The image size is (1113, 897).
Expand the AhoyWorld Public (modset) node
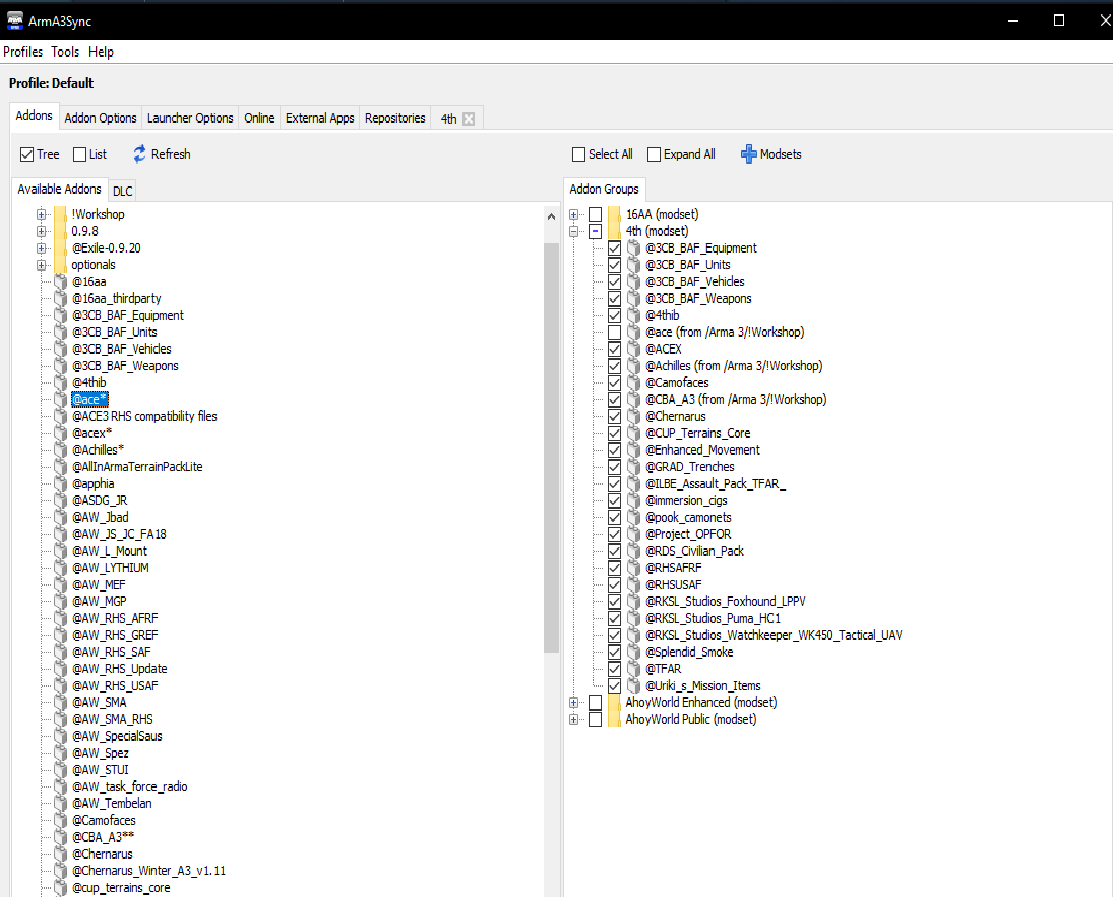tap(574, 720)
